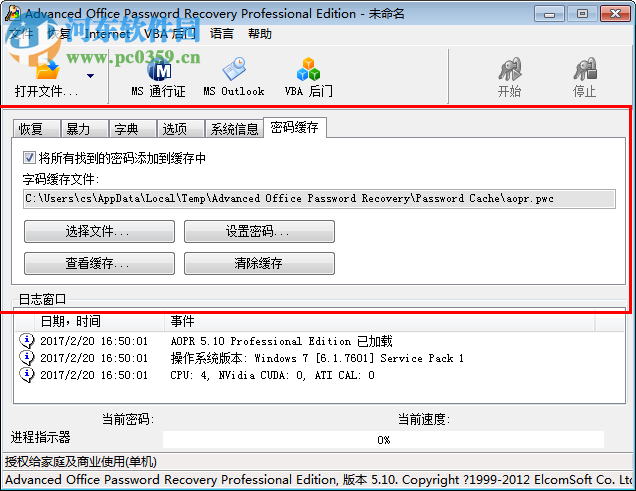
Task: Click the 当前密码 label
Action: pyautogui.click(x=128, y=419)
